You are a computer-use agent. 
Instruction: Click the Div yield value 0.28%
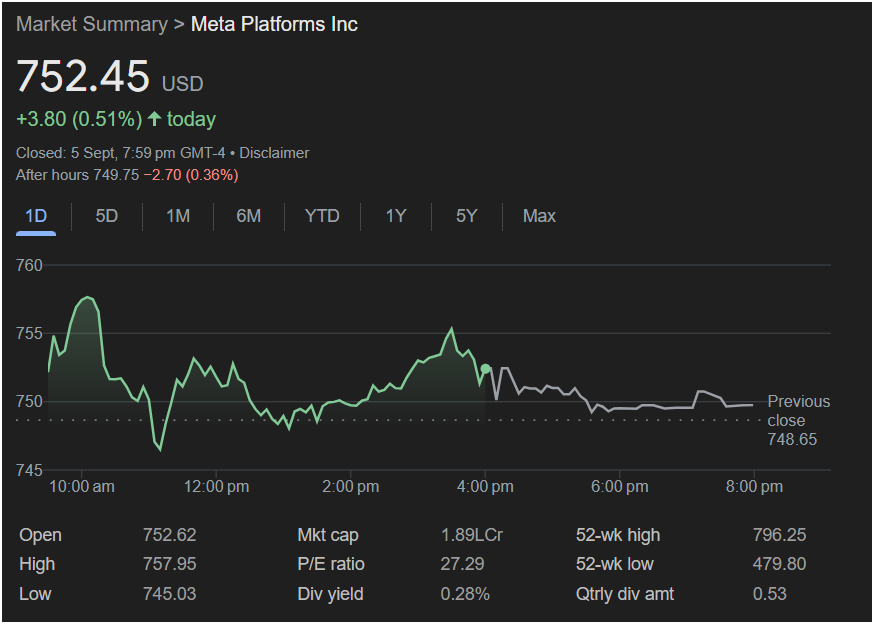(465, 594)
